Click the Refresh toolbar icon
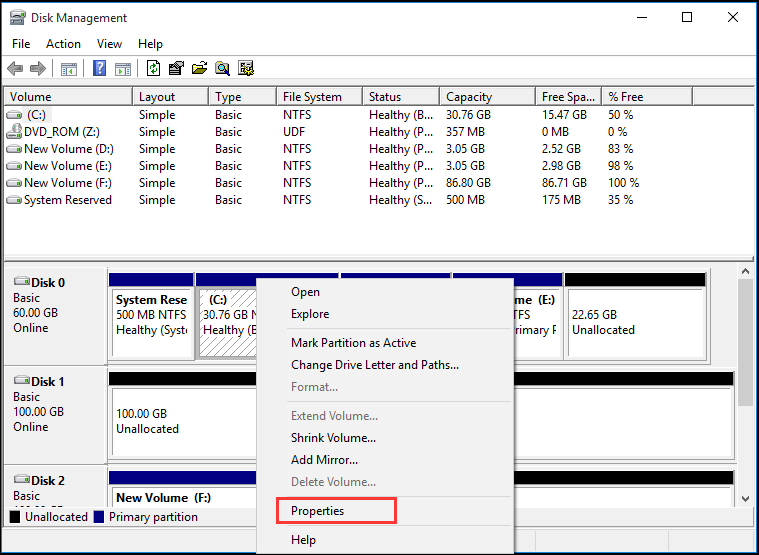The height and width of the screenshot is (555, 759). tap(153, 69)
